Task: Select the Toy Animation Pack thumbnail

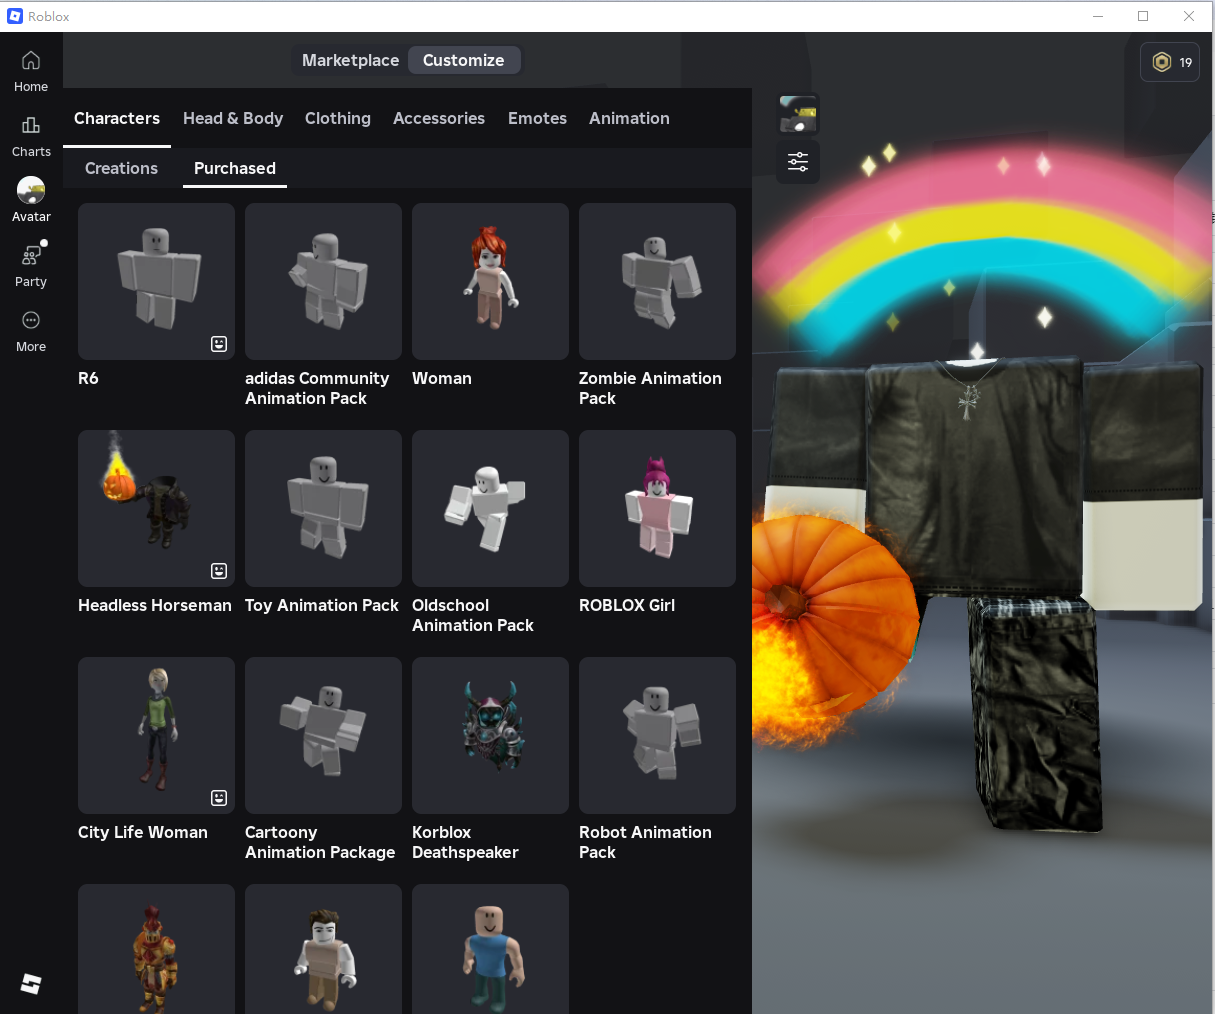Action: (323, 508)
